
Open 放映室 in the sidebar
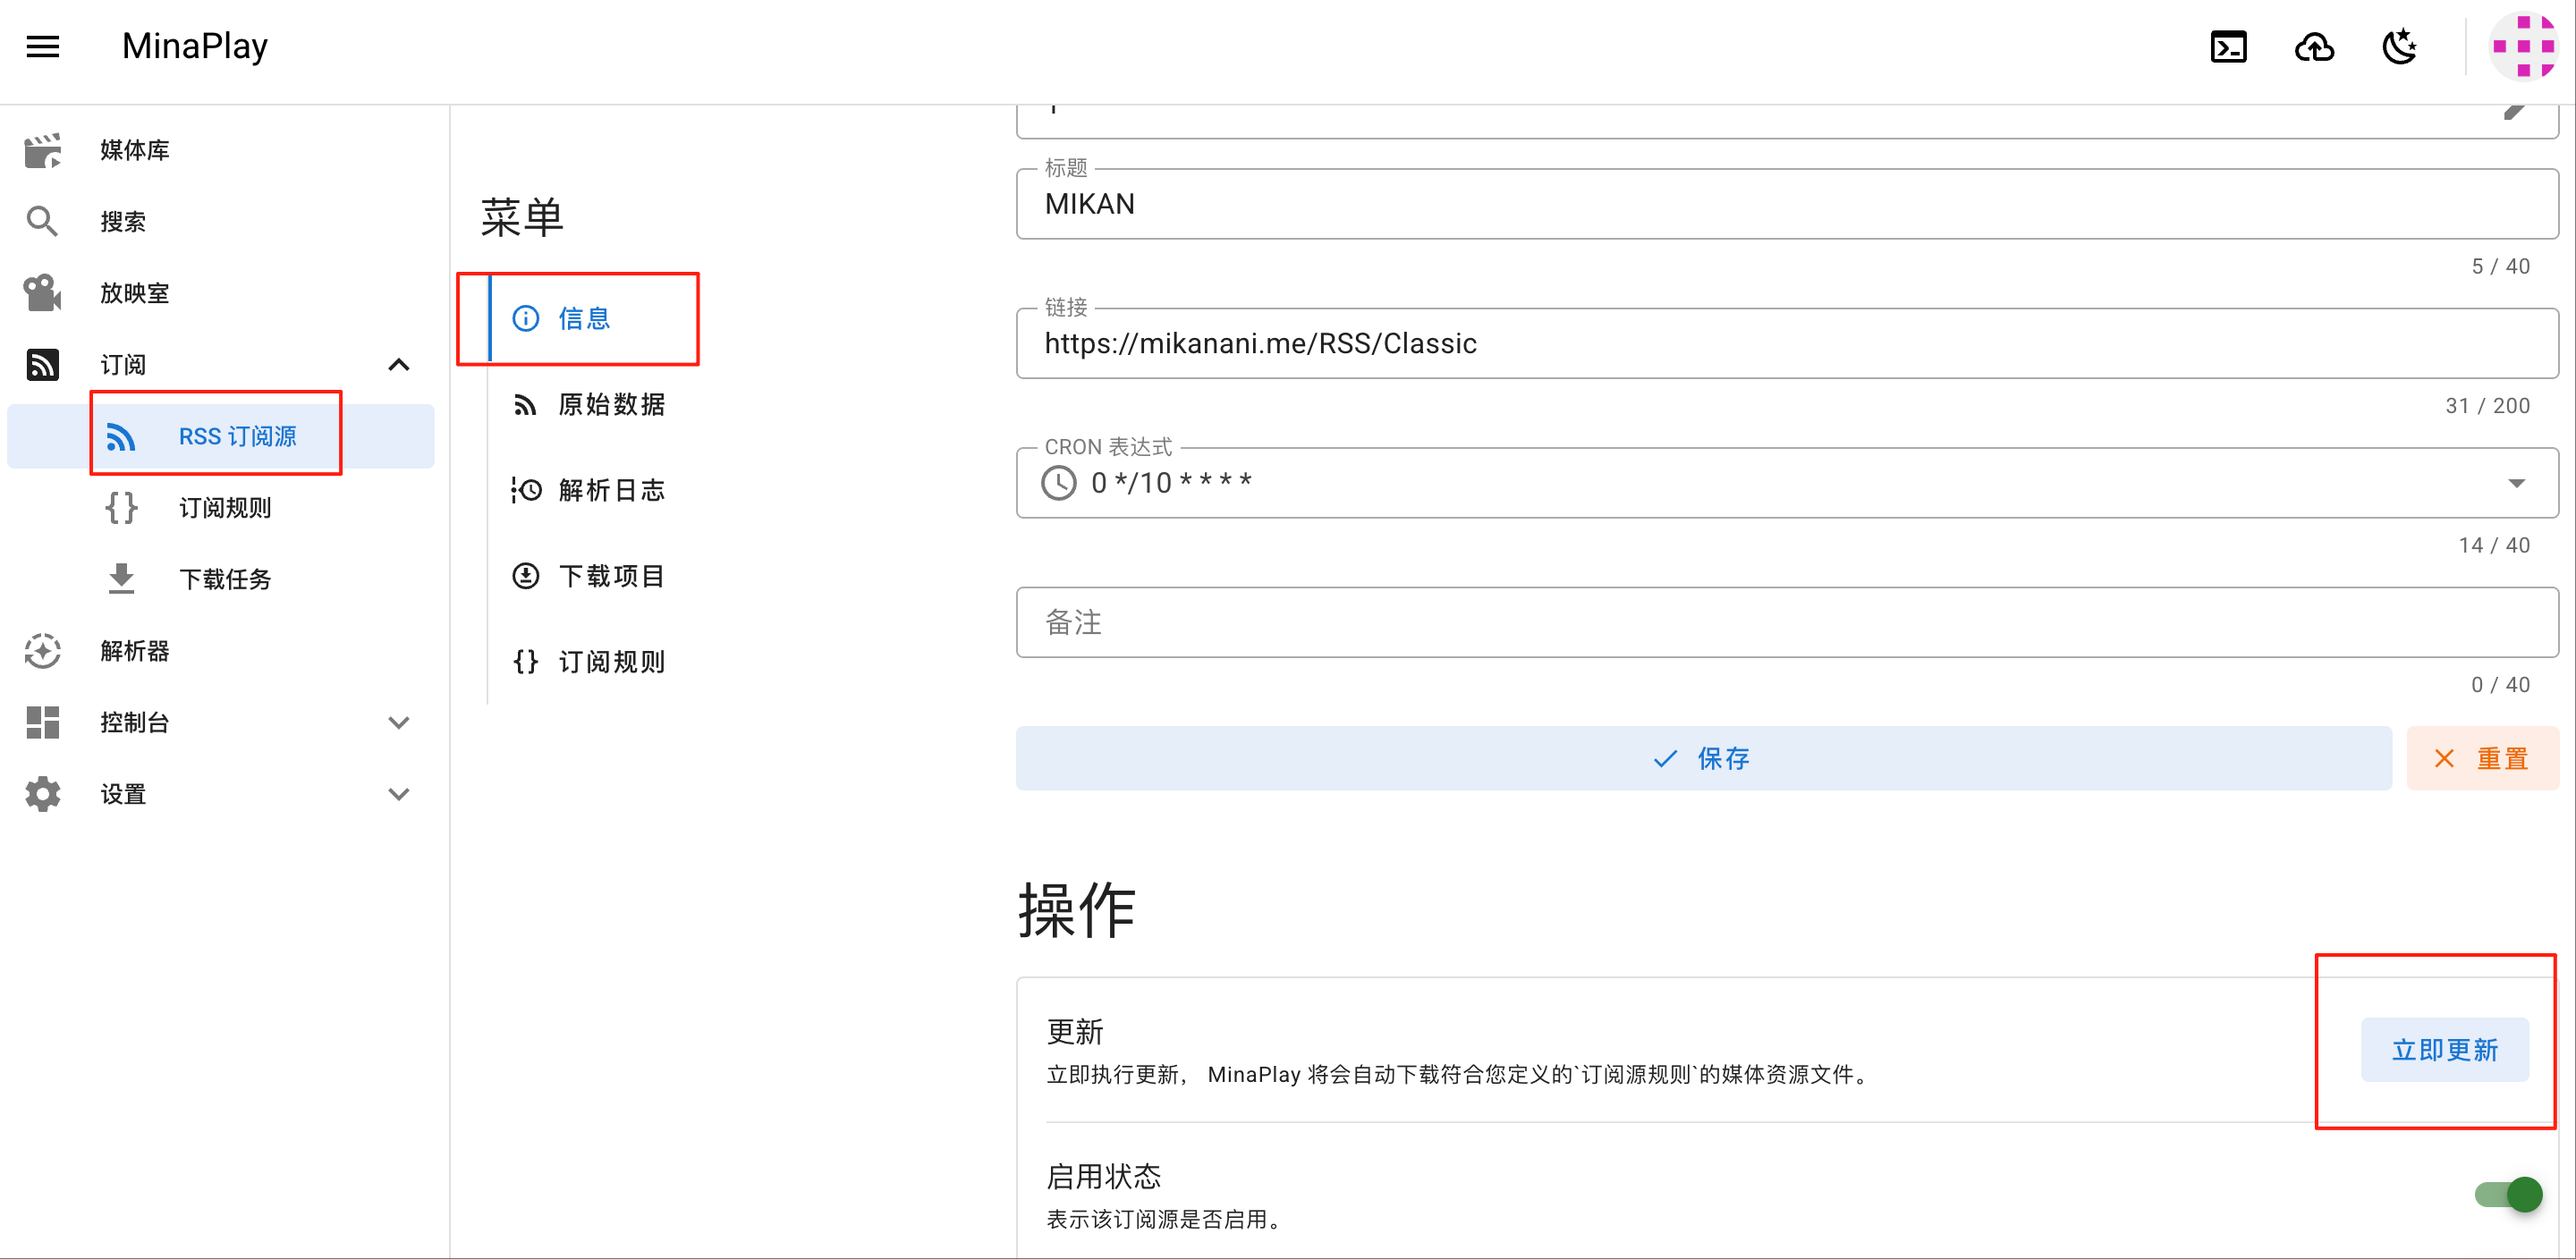coord(221,293)
